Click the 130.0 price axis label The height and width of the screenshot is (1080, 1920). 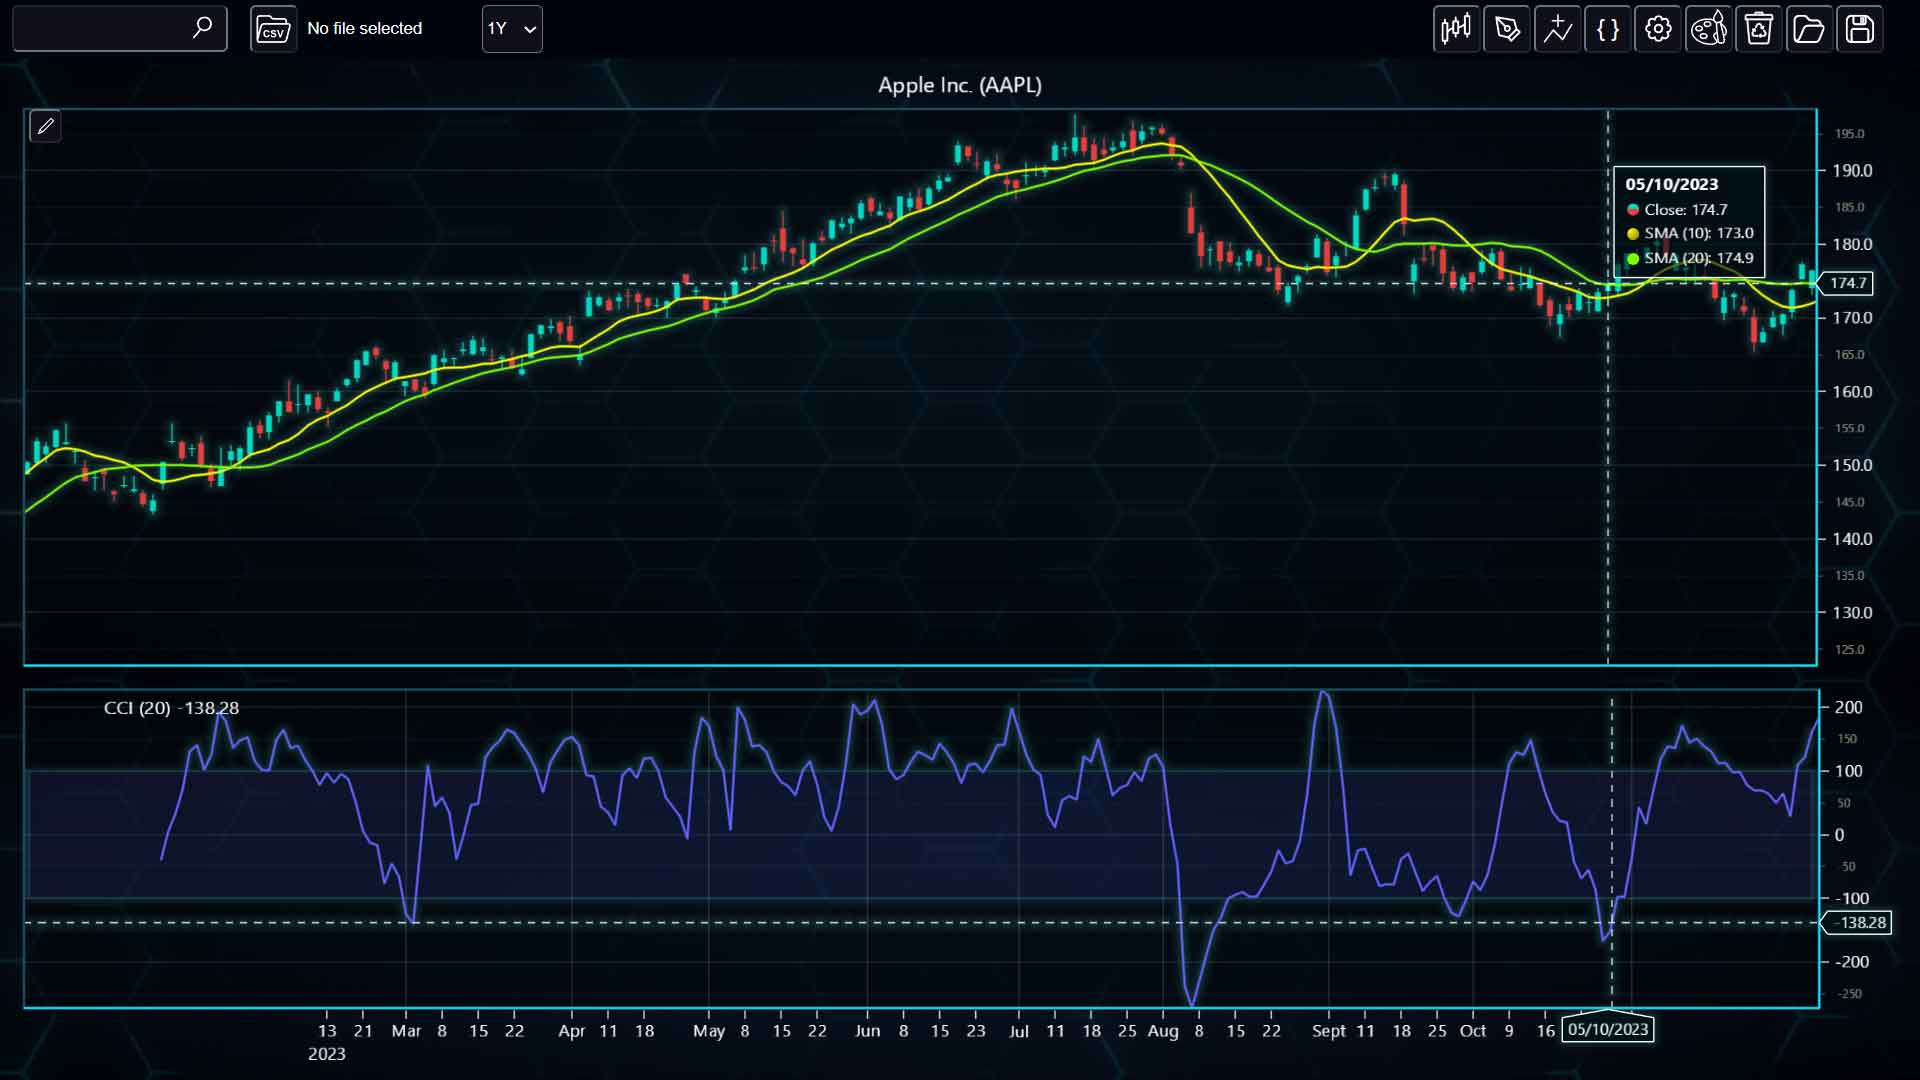[x=1852, y=613]
